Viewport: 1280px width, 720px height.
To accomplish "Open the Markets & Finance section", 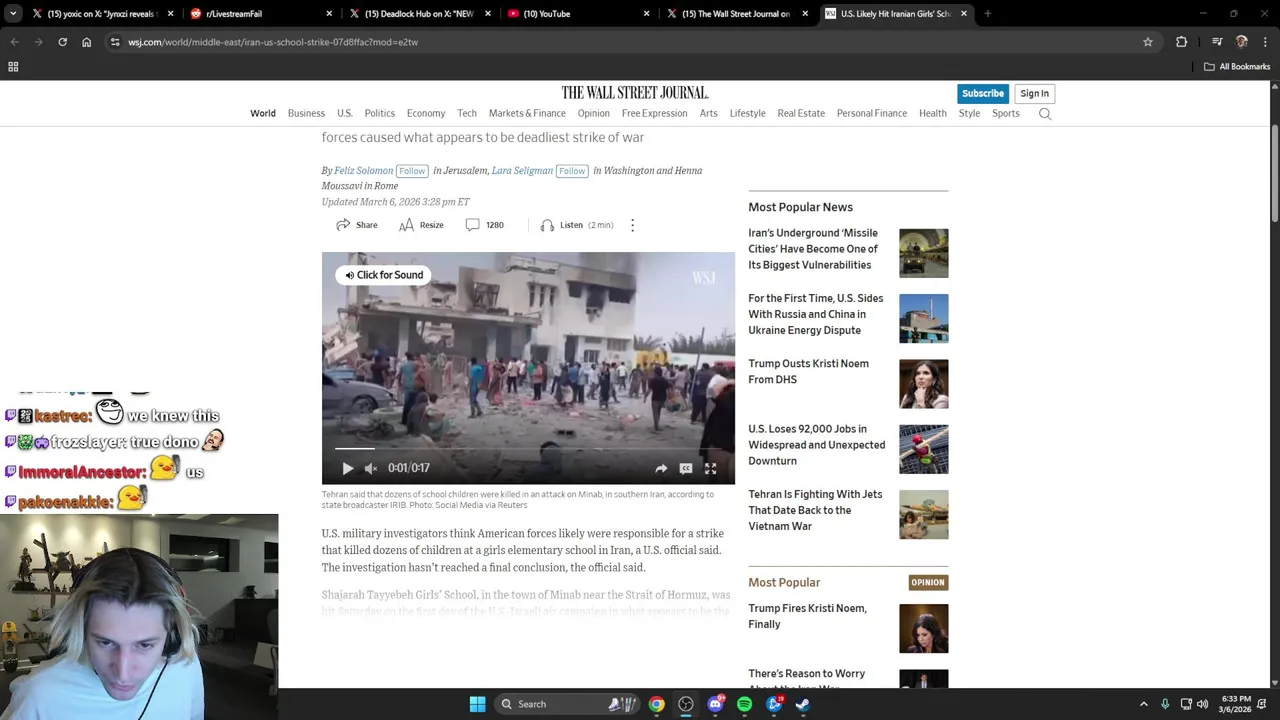I will (x=527, y=113).
